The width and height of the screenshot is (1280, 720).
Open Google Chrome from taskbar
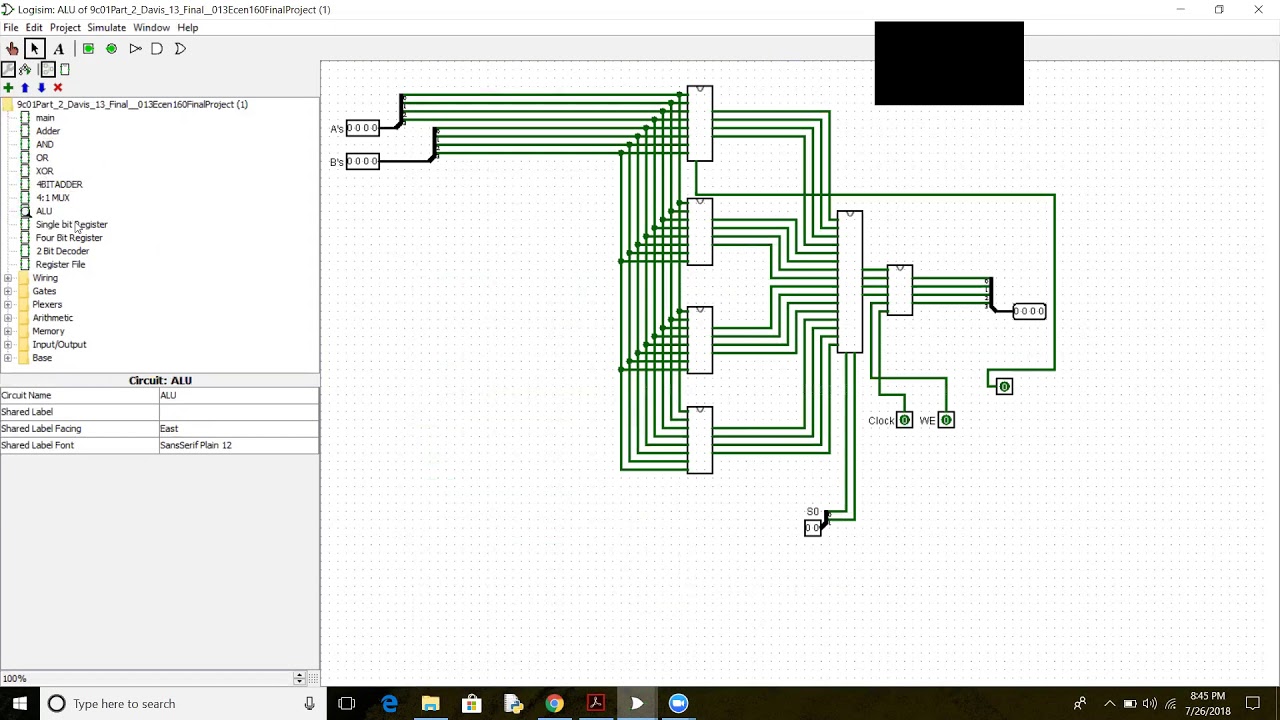point(554,703)
